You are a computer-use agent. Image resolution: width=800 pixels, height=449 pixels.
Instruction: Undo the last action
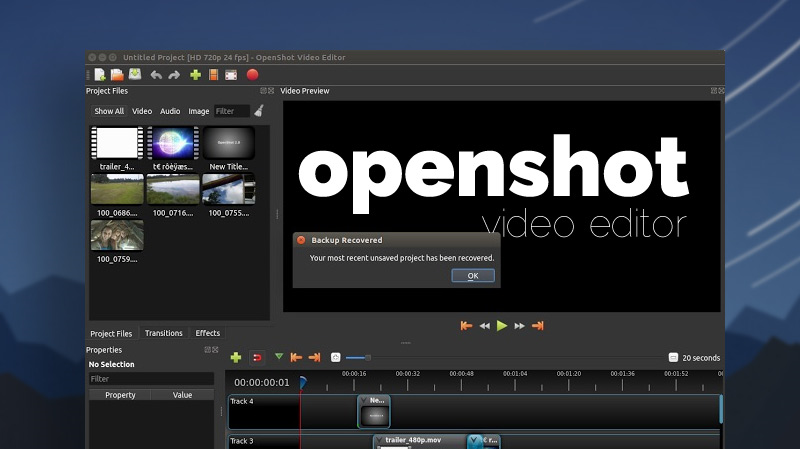156,74
